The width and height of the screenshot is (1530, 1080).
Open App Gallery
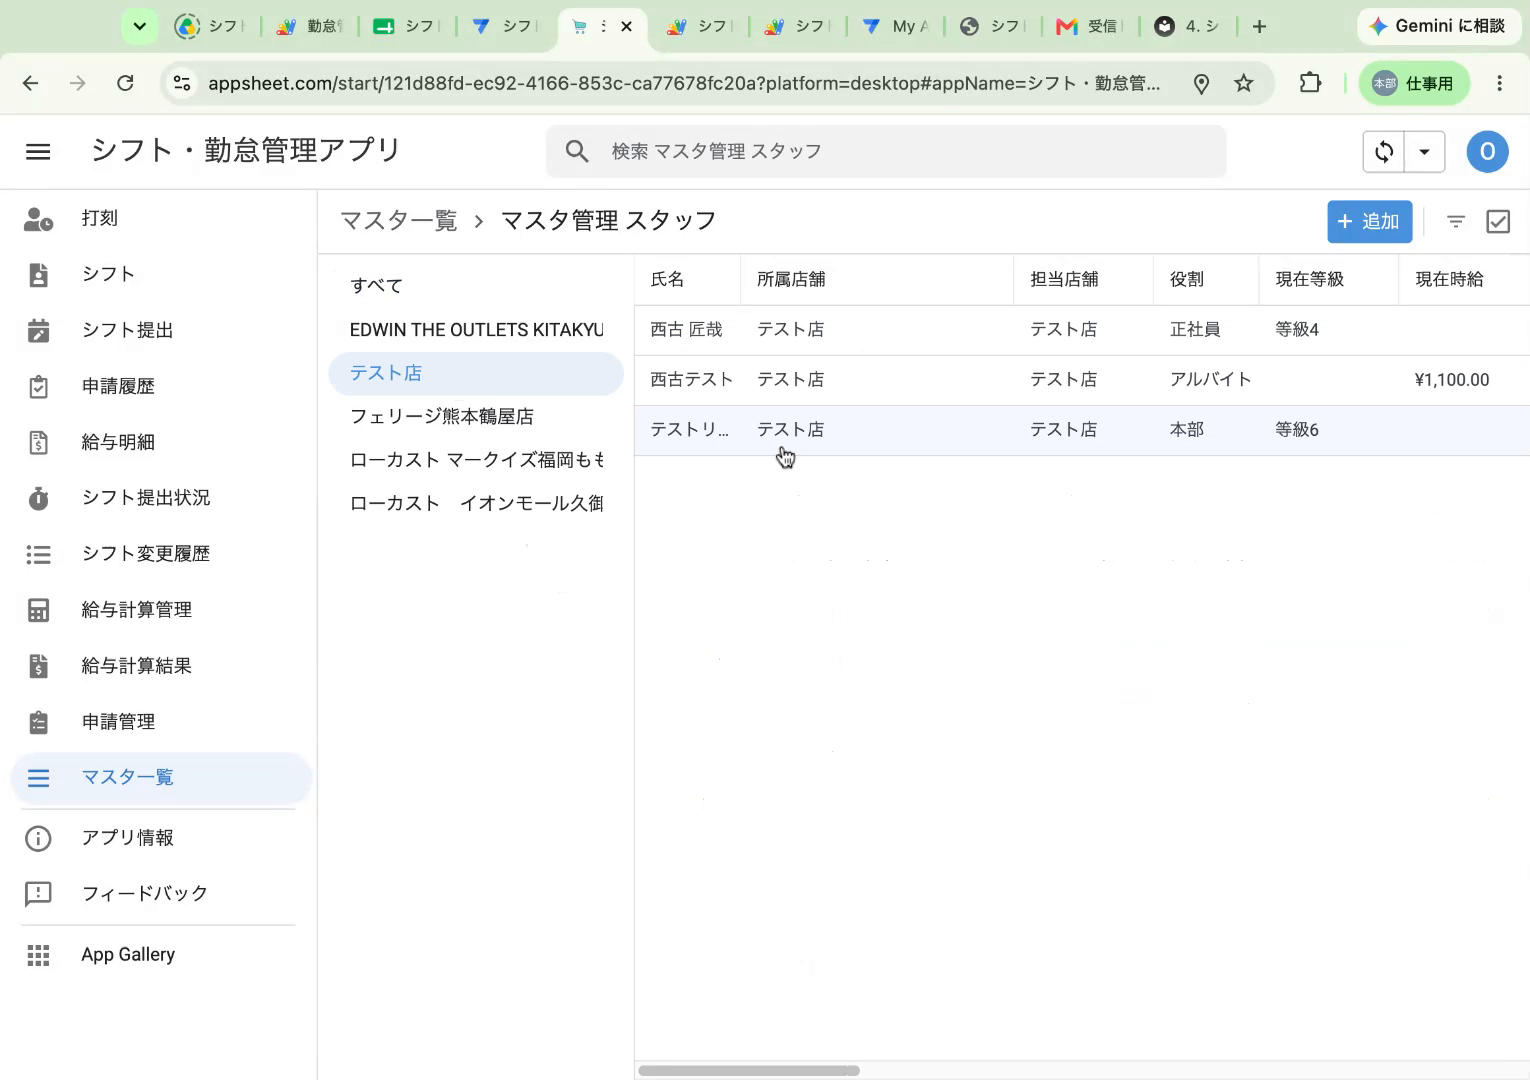pyautogui.click(x=160, y=955)
